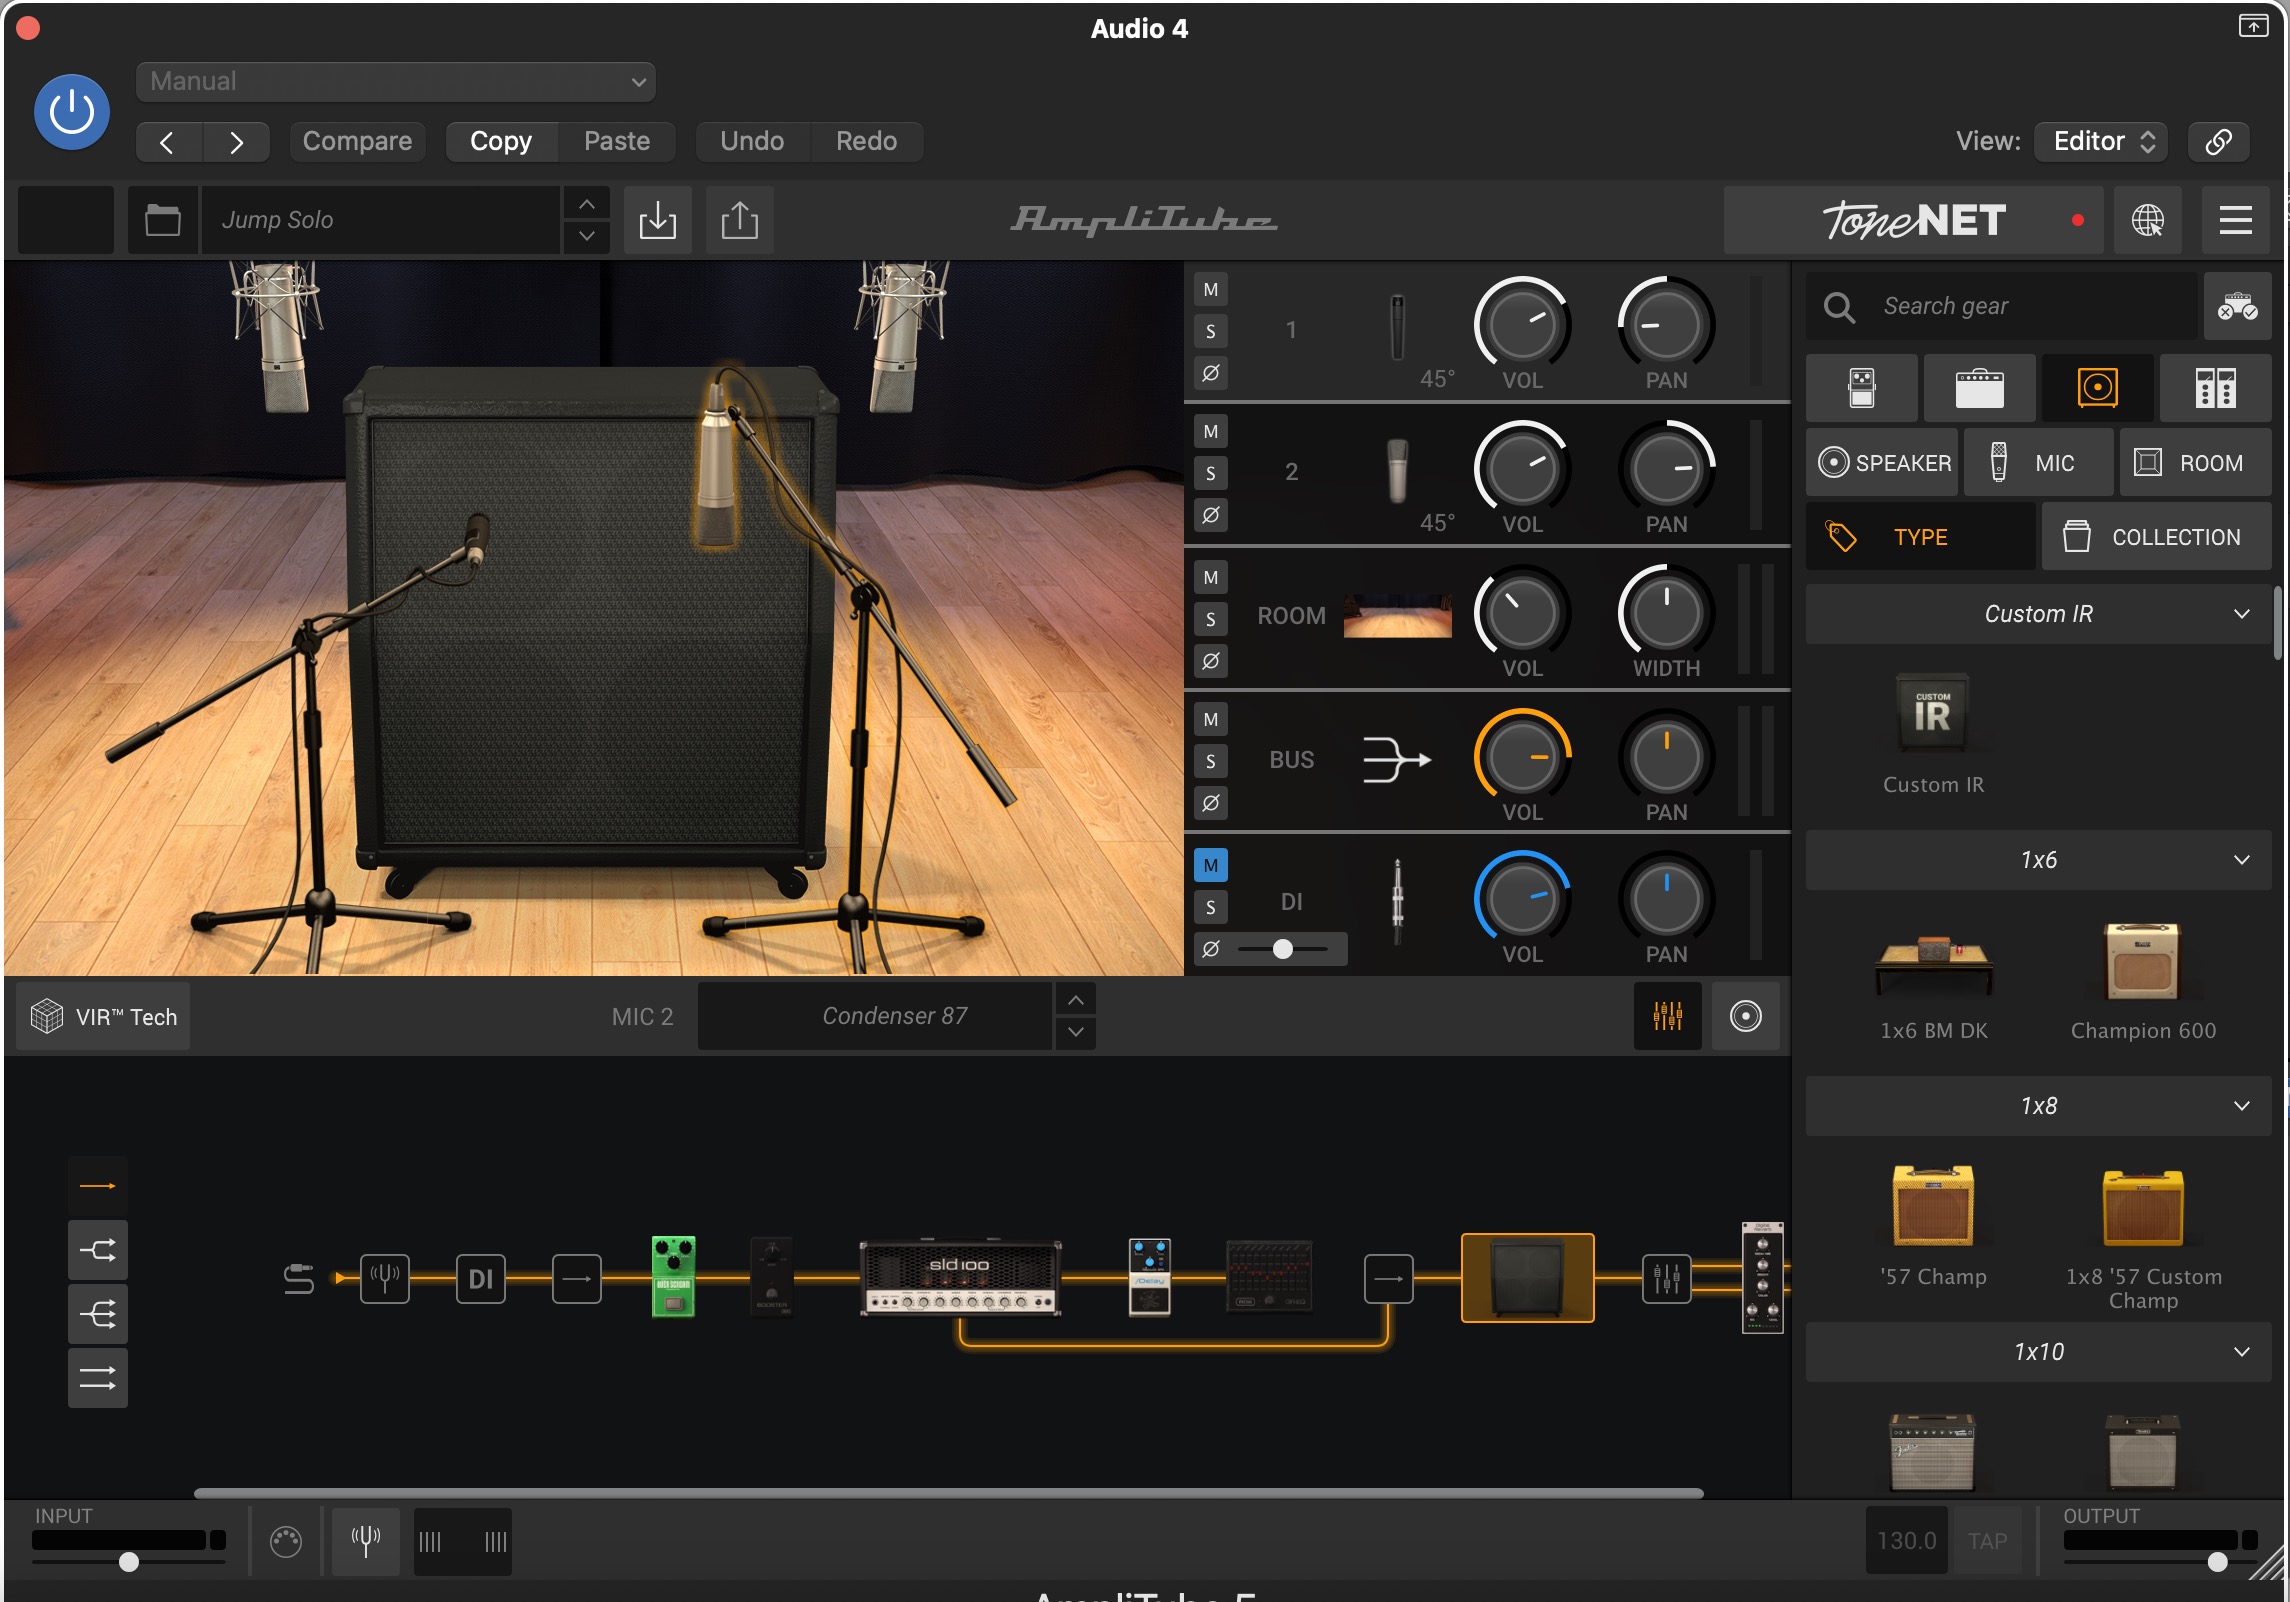Unmute the DI channel
The image size is (2290, 1602).
1211,866
